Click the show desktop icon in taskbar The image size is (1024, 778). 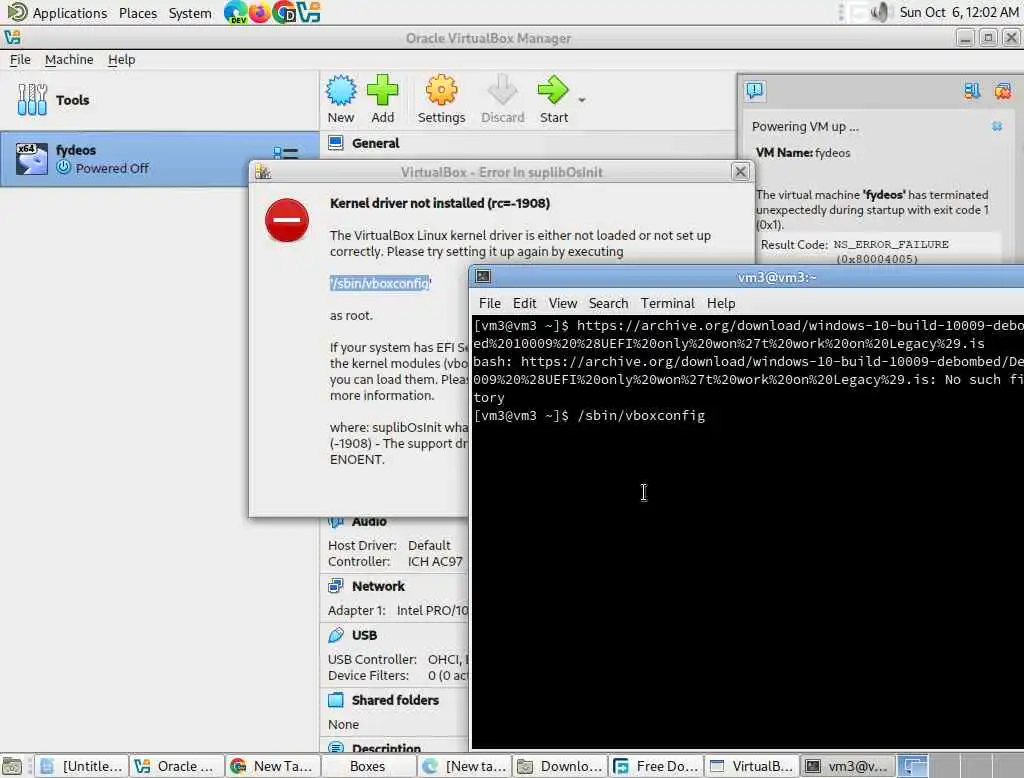click(12, 766)
